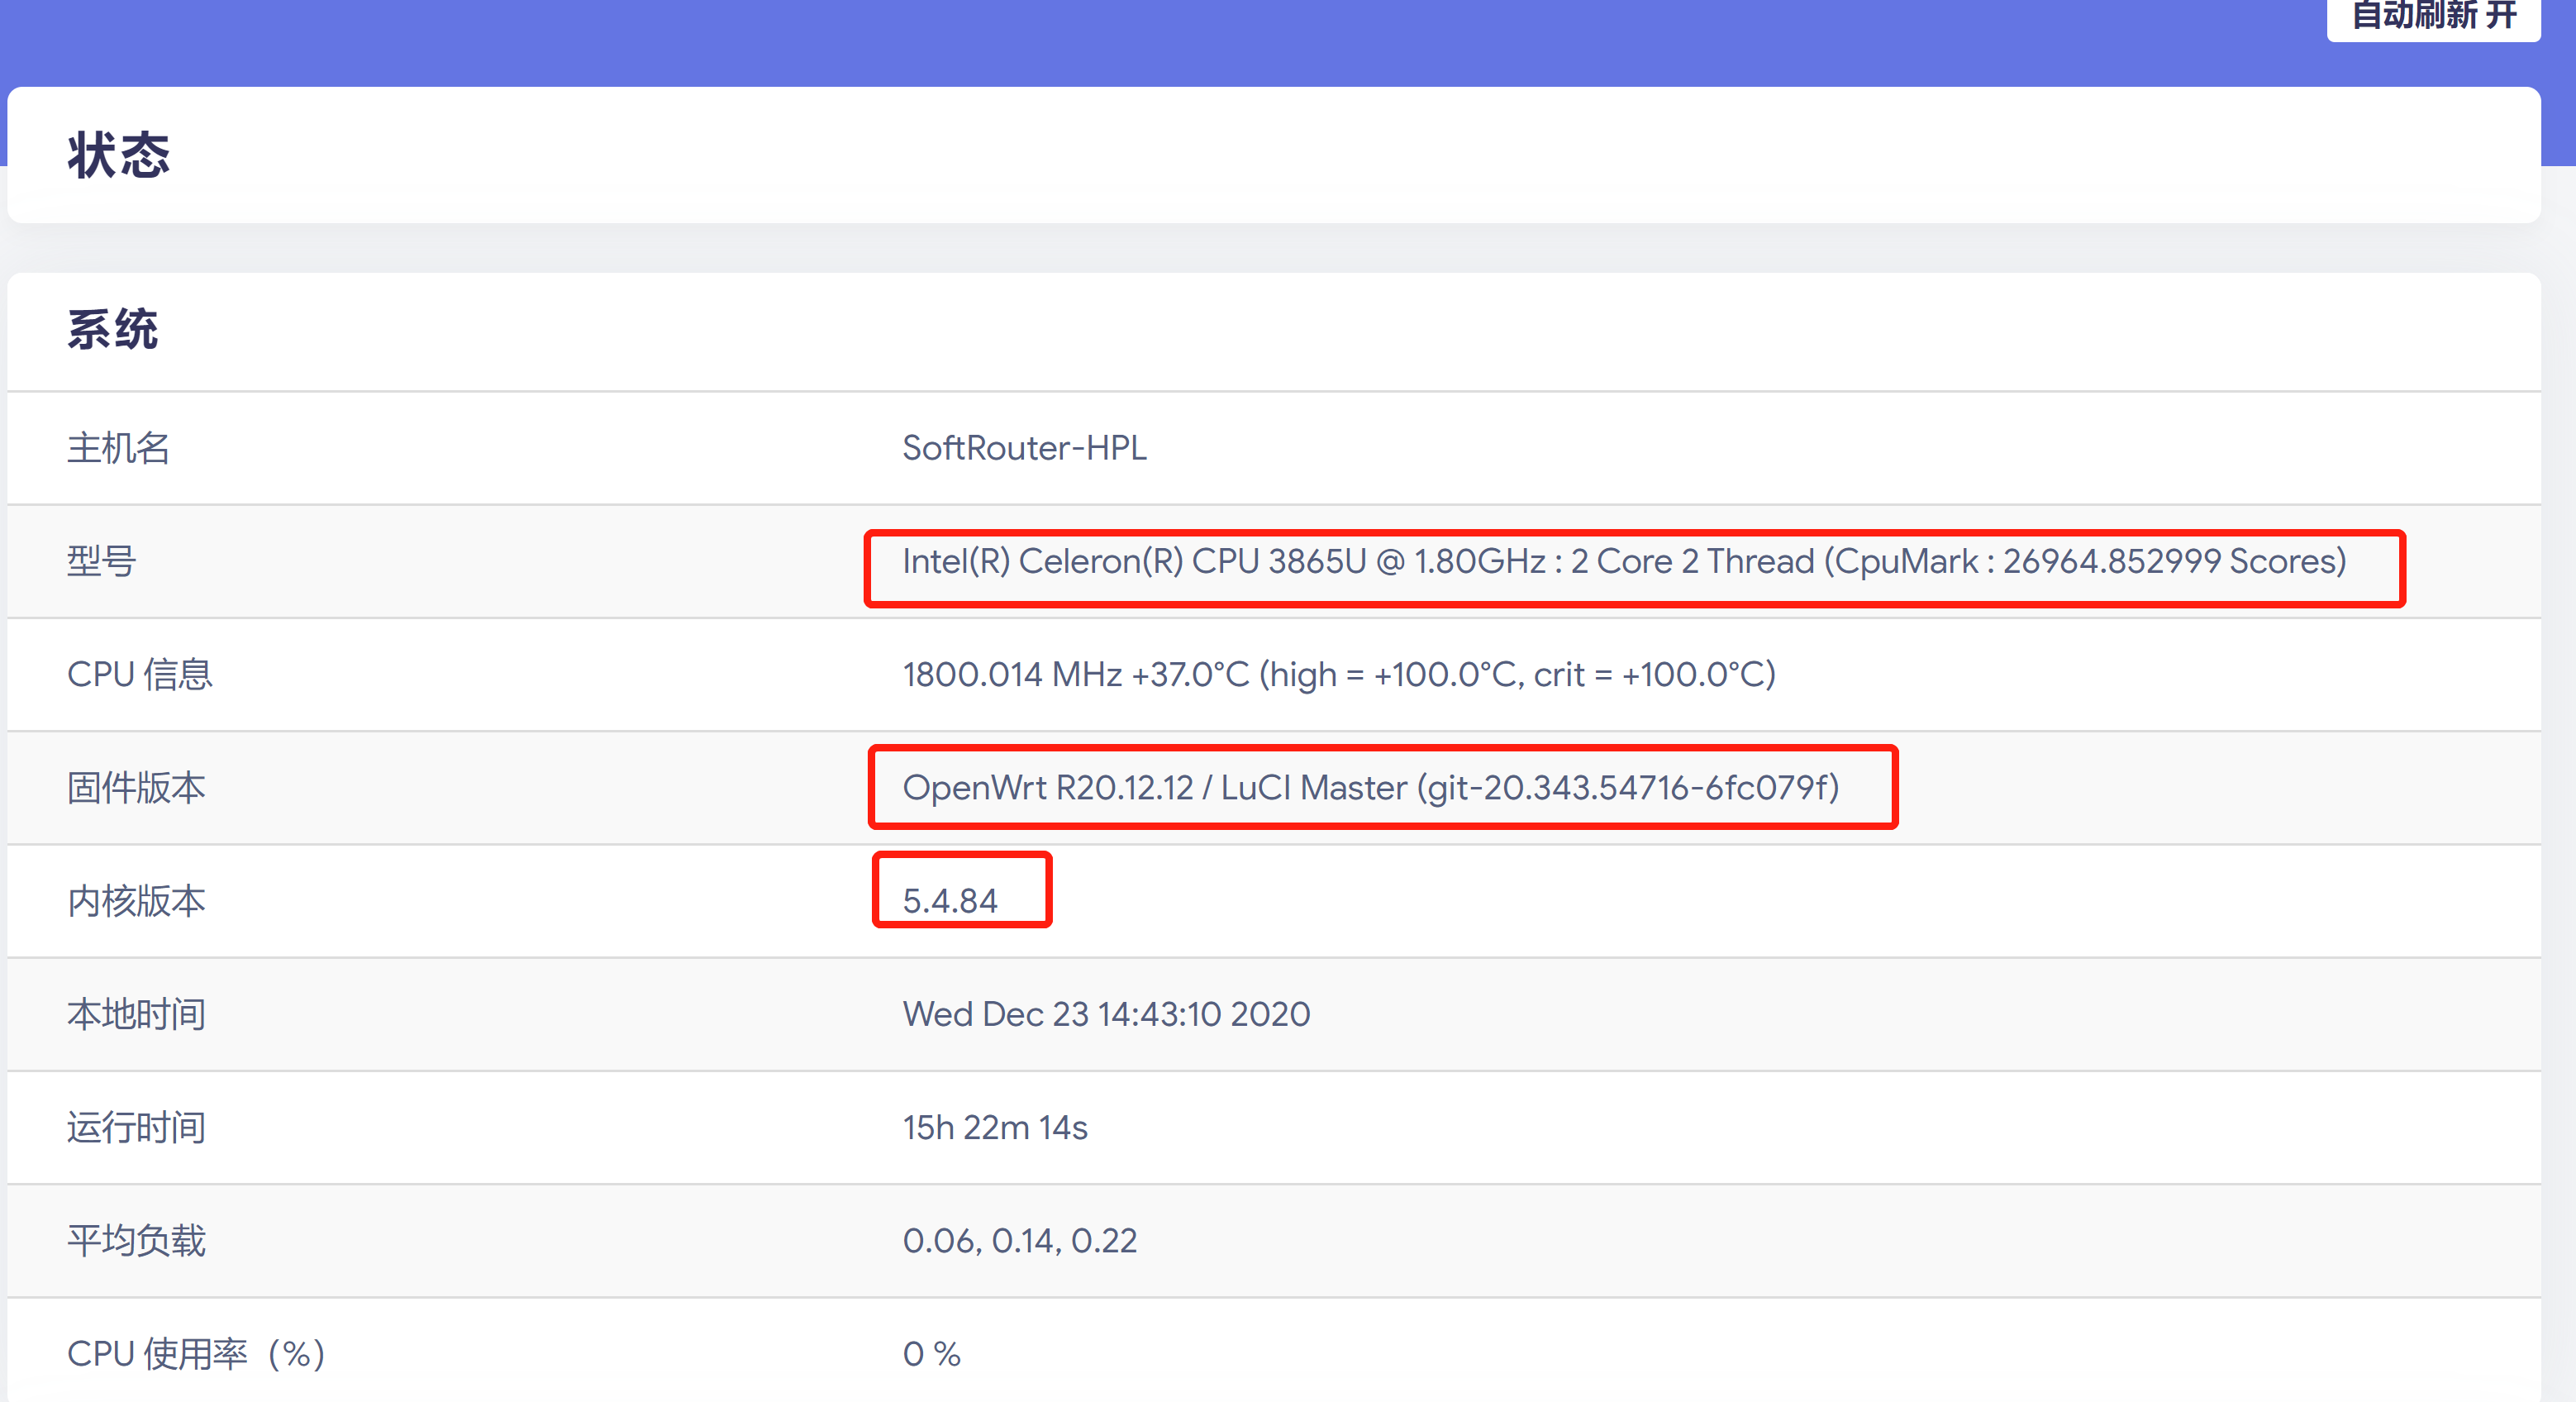The width and height of the screenshot is (2576, 1402).
Task: Click the load average 0.06, 0.14, 0.22
Action: tap(1019, 1240)
